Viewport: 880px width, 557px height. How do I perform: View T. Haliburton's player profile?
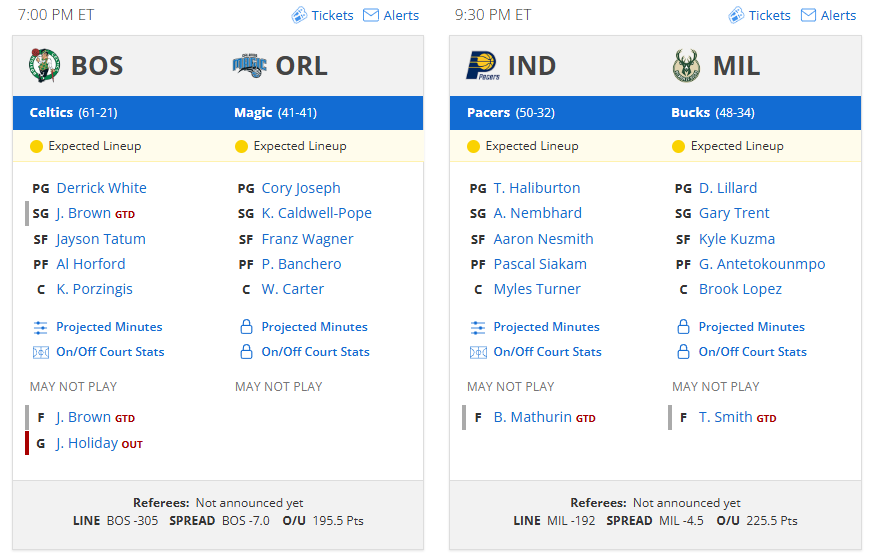[537, 188]
